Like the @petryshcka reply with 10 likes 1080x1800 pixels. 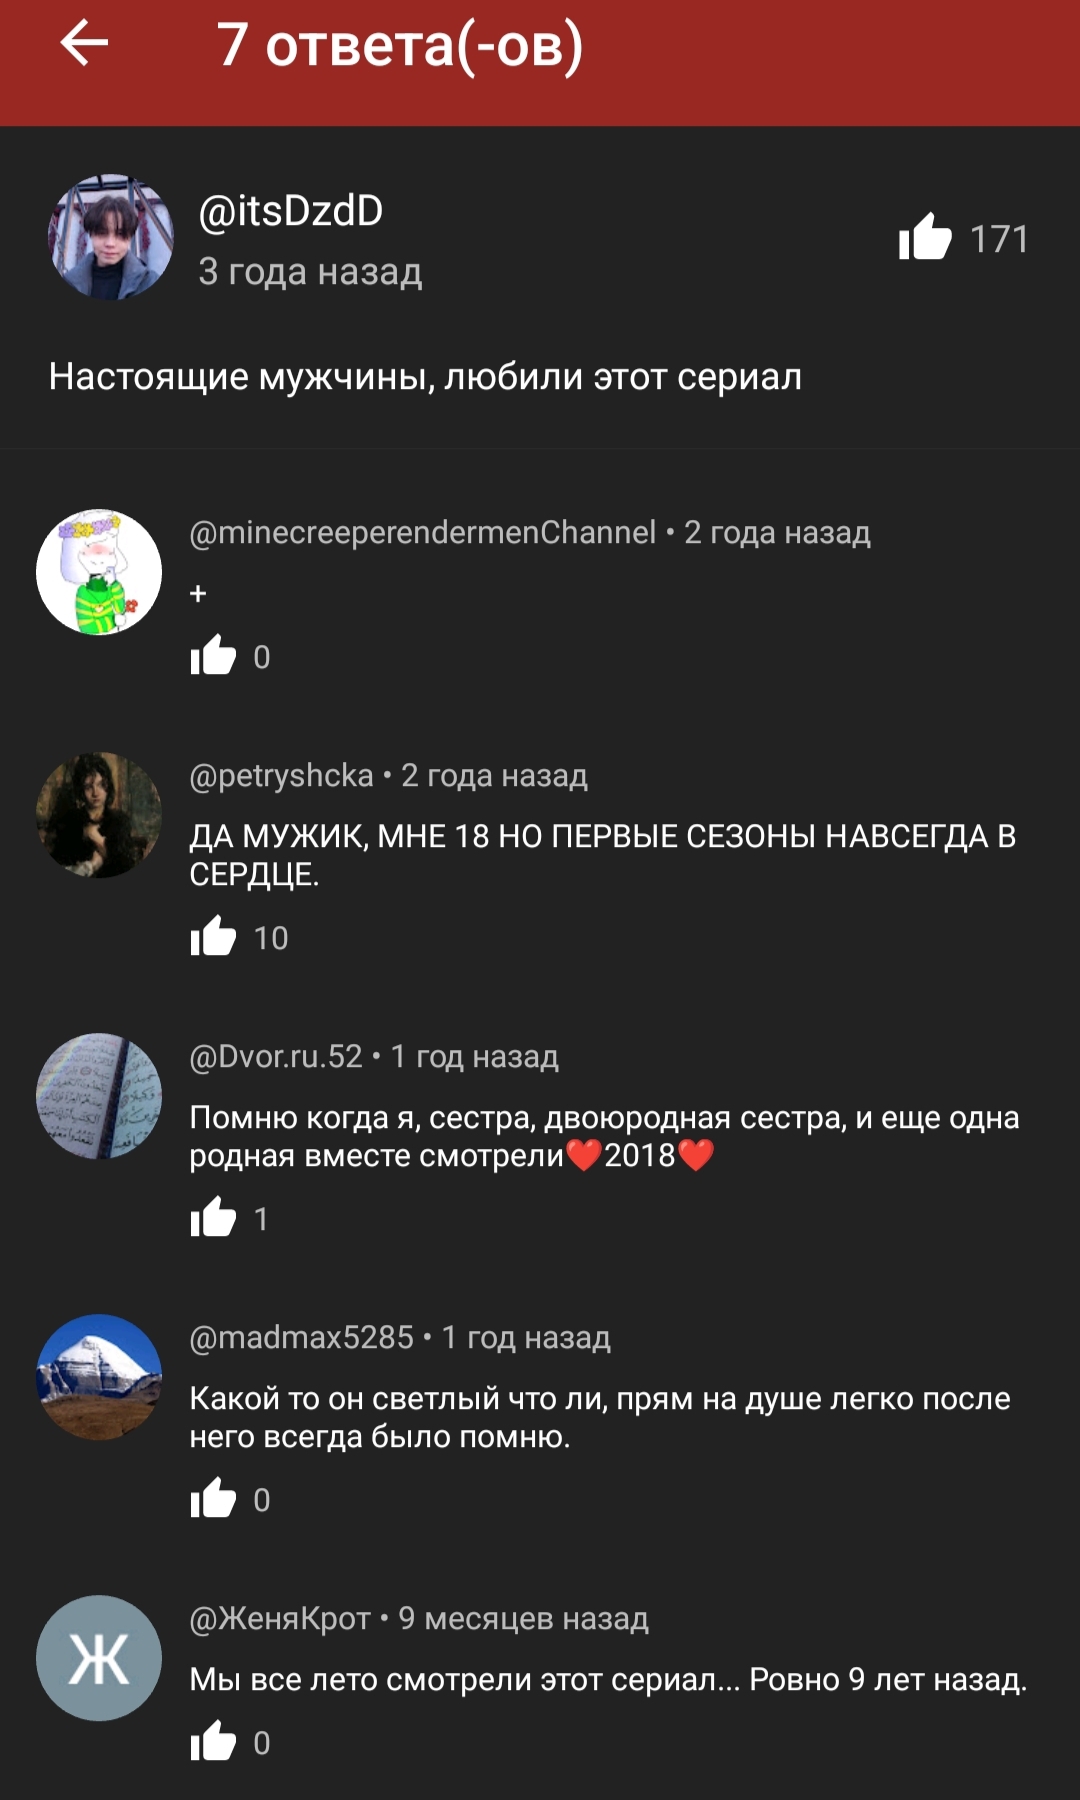coord(213,937)
